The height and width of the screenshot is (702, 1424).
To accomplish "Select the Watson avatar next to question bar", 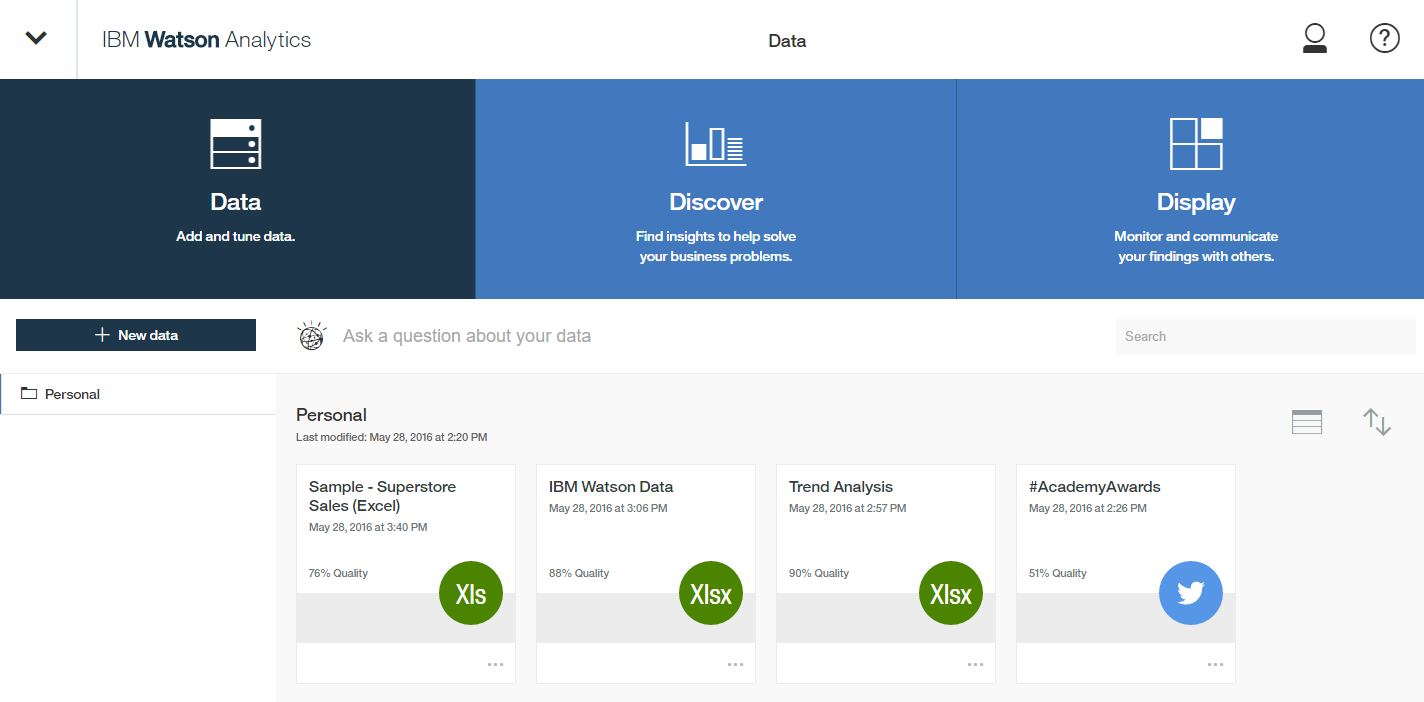I will [x=311, y=335].
